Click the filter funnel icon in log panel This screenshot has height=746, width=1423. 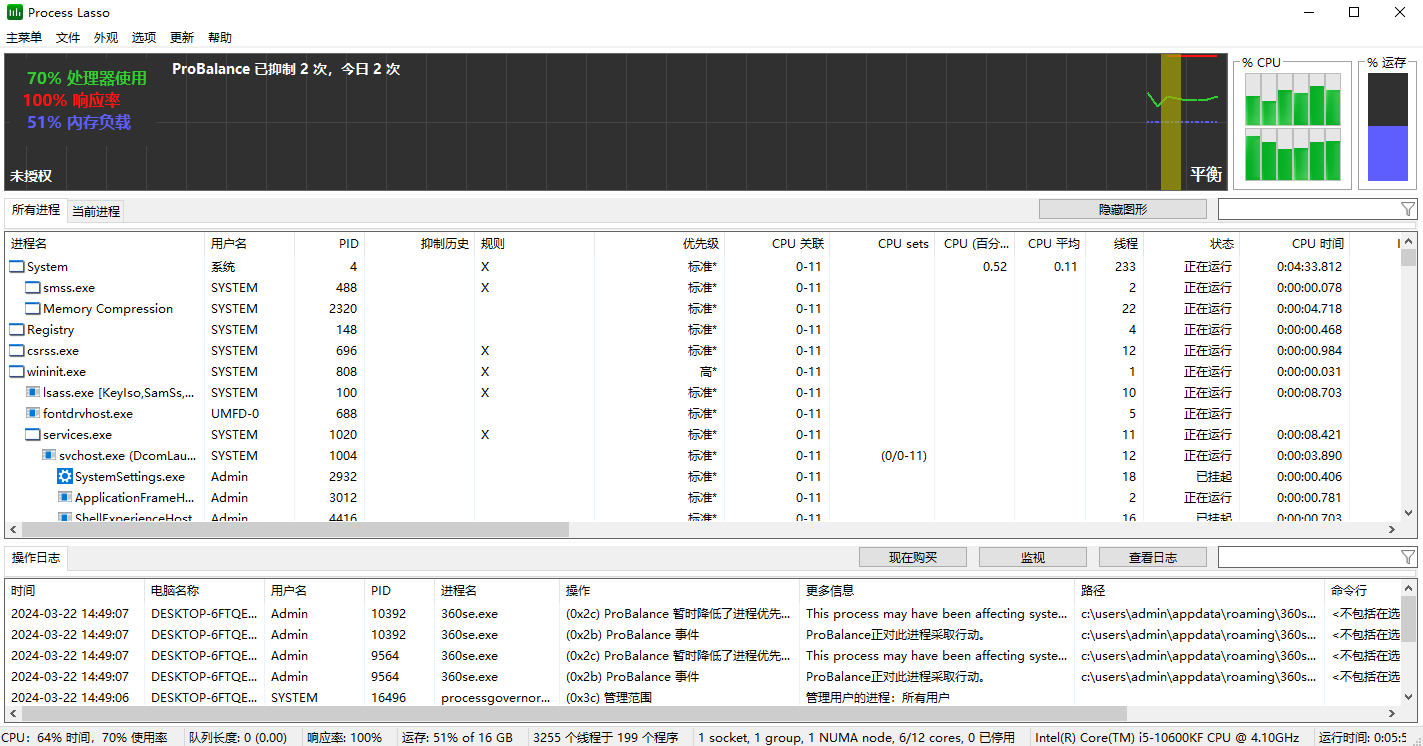(x=1407, y=557)
